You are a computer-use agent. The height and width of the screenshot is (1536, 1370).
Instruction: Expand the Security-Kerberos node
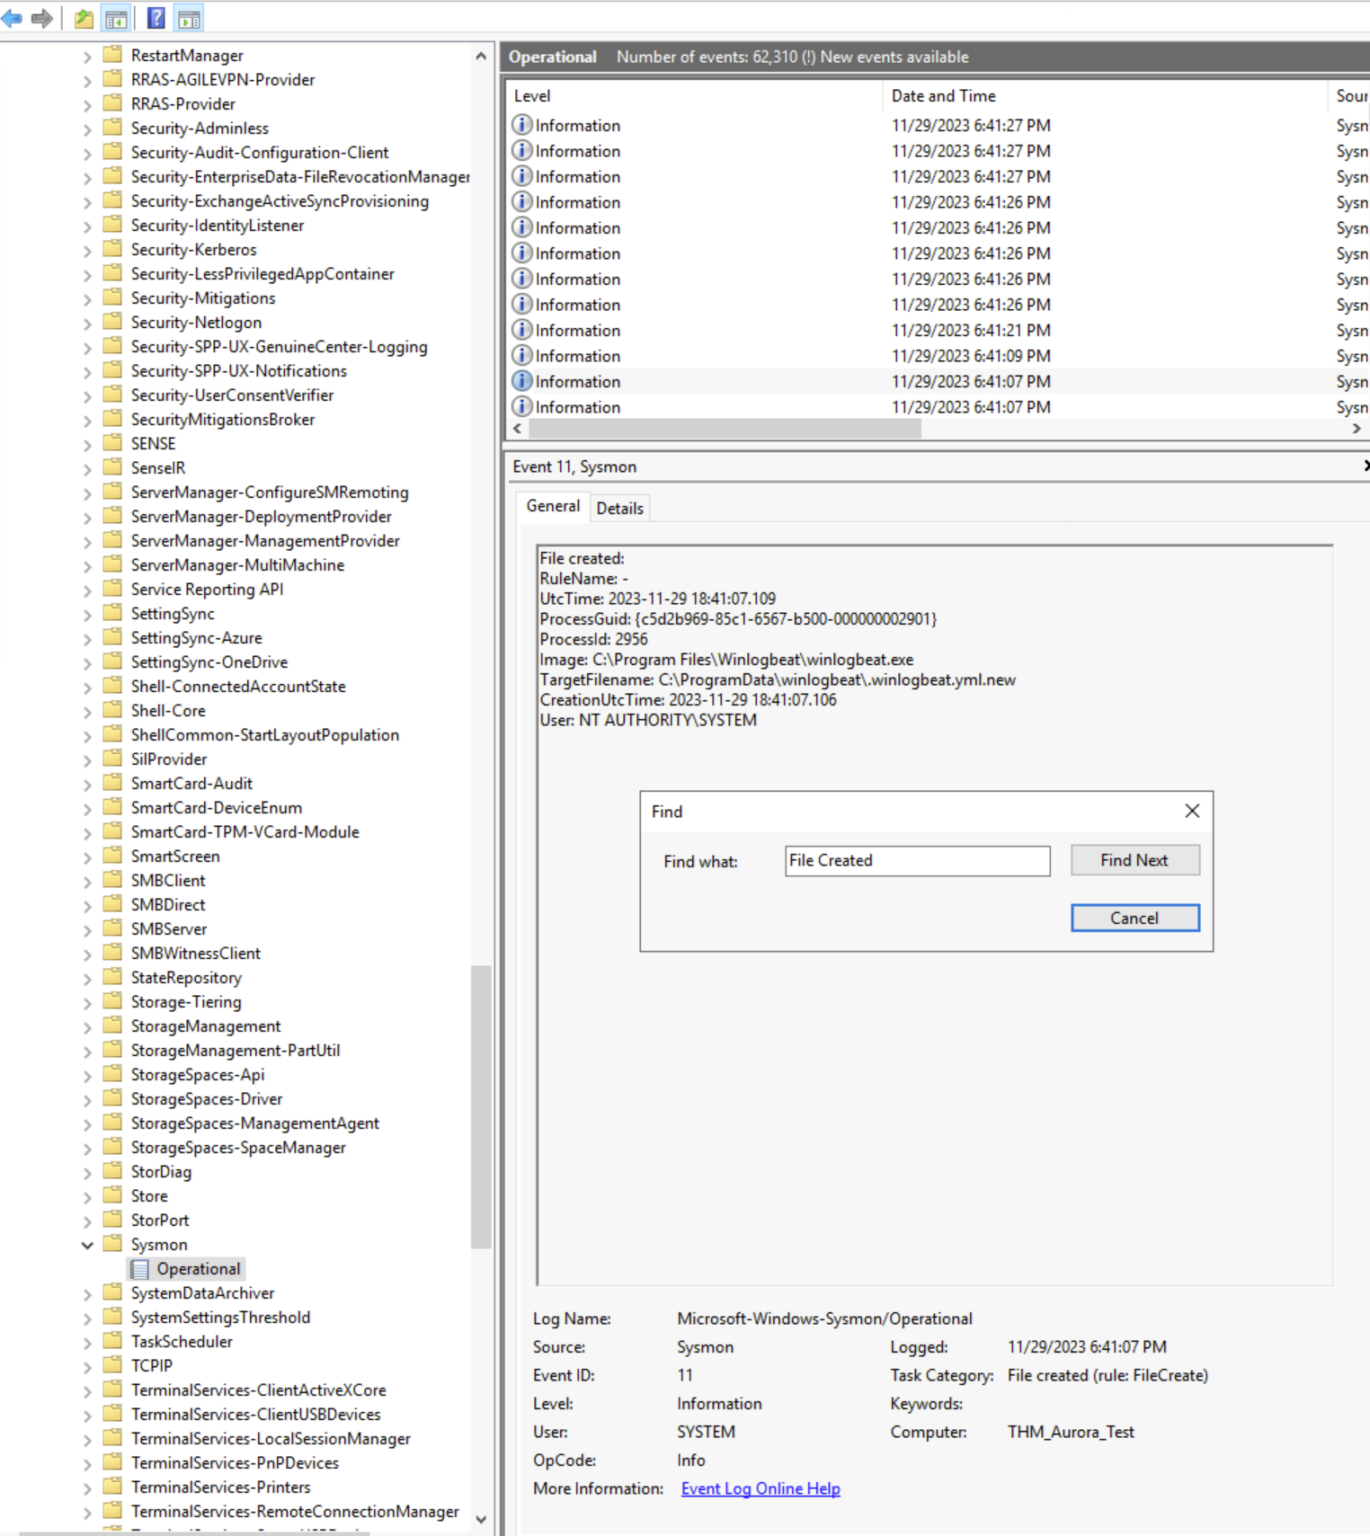(86, 249)
